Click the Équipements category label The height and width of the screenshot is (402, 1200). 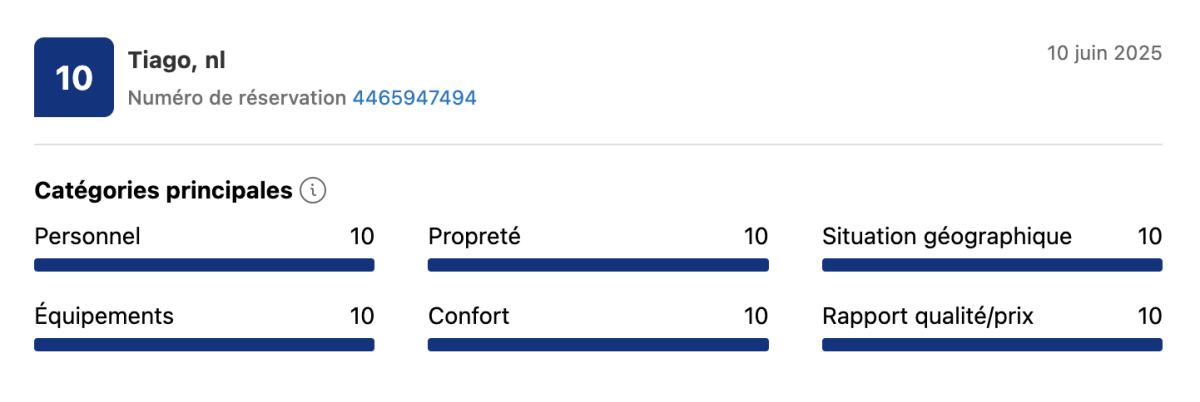coord(104,316)
